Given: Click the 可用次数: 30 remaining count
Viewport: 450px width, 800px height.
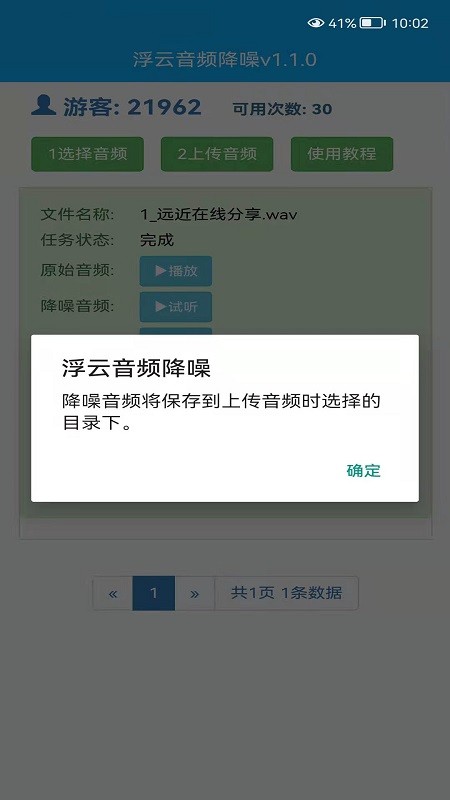Looking at the screenshot, I should (x=282, y=109).
